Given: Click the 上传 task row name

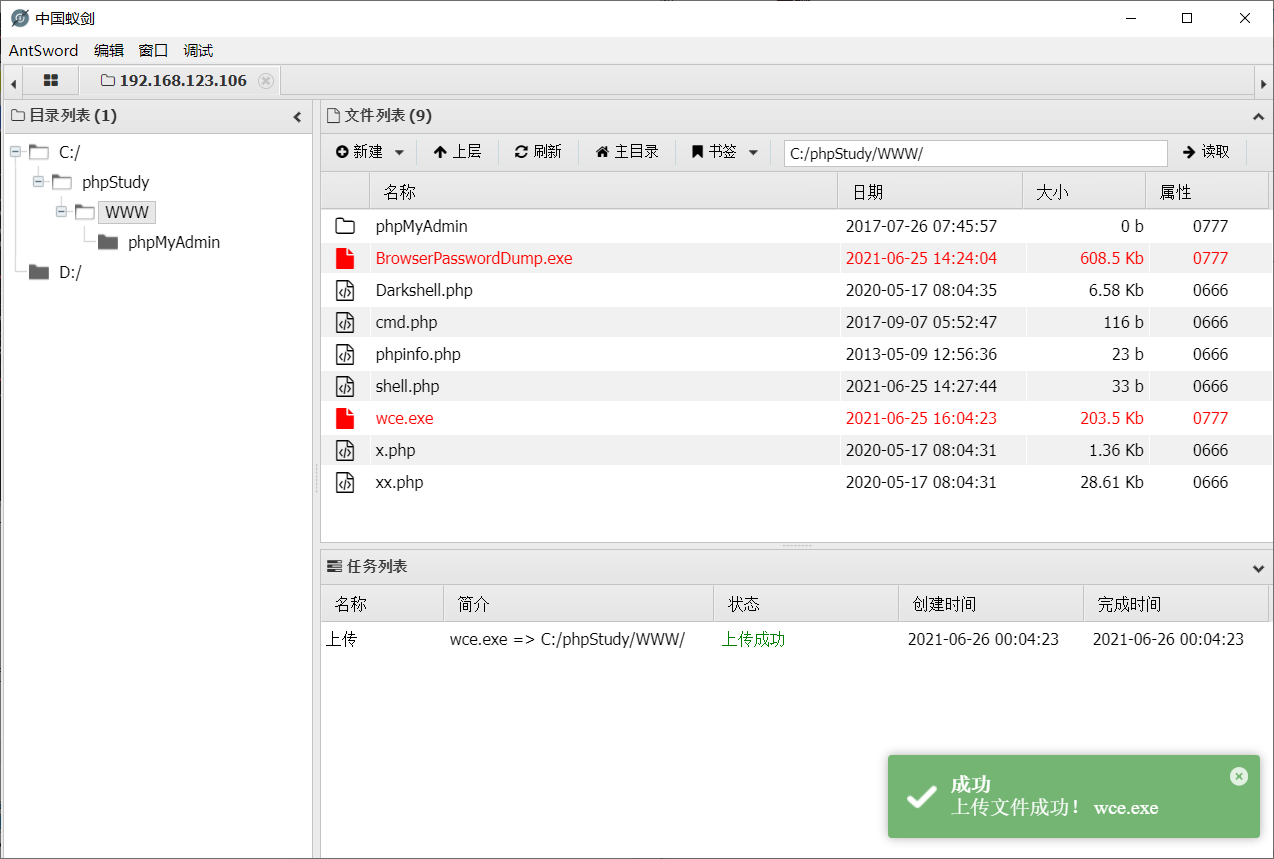Looking at the screenshot, I should (341, 639).
